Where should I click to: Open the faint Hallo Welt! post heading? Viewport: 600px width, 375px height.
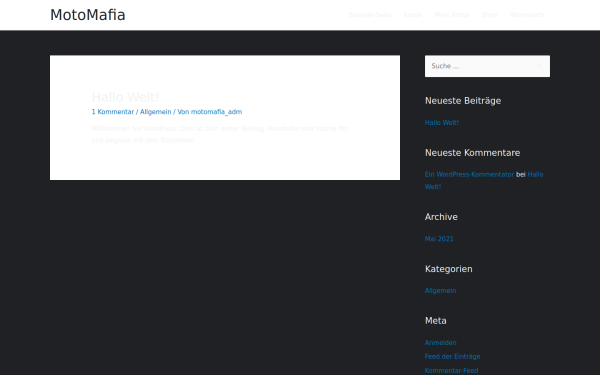coord(126,97)
